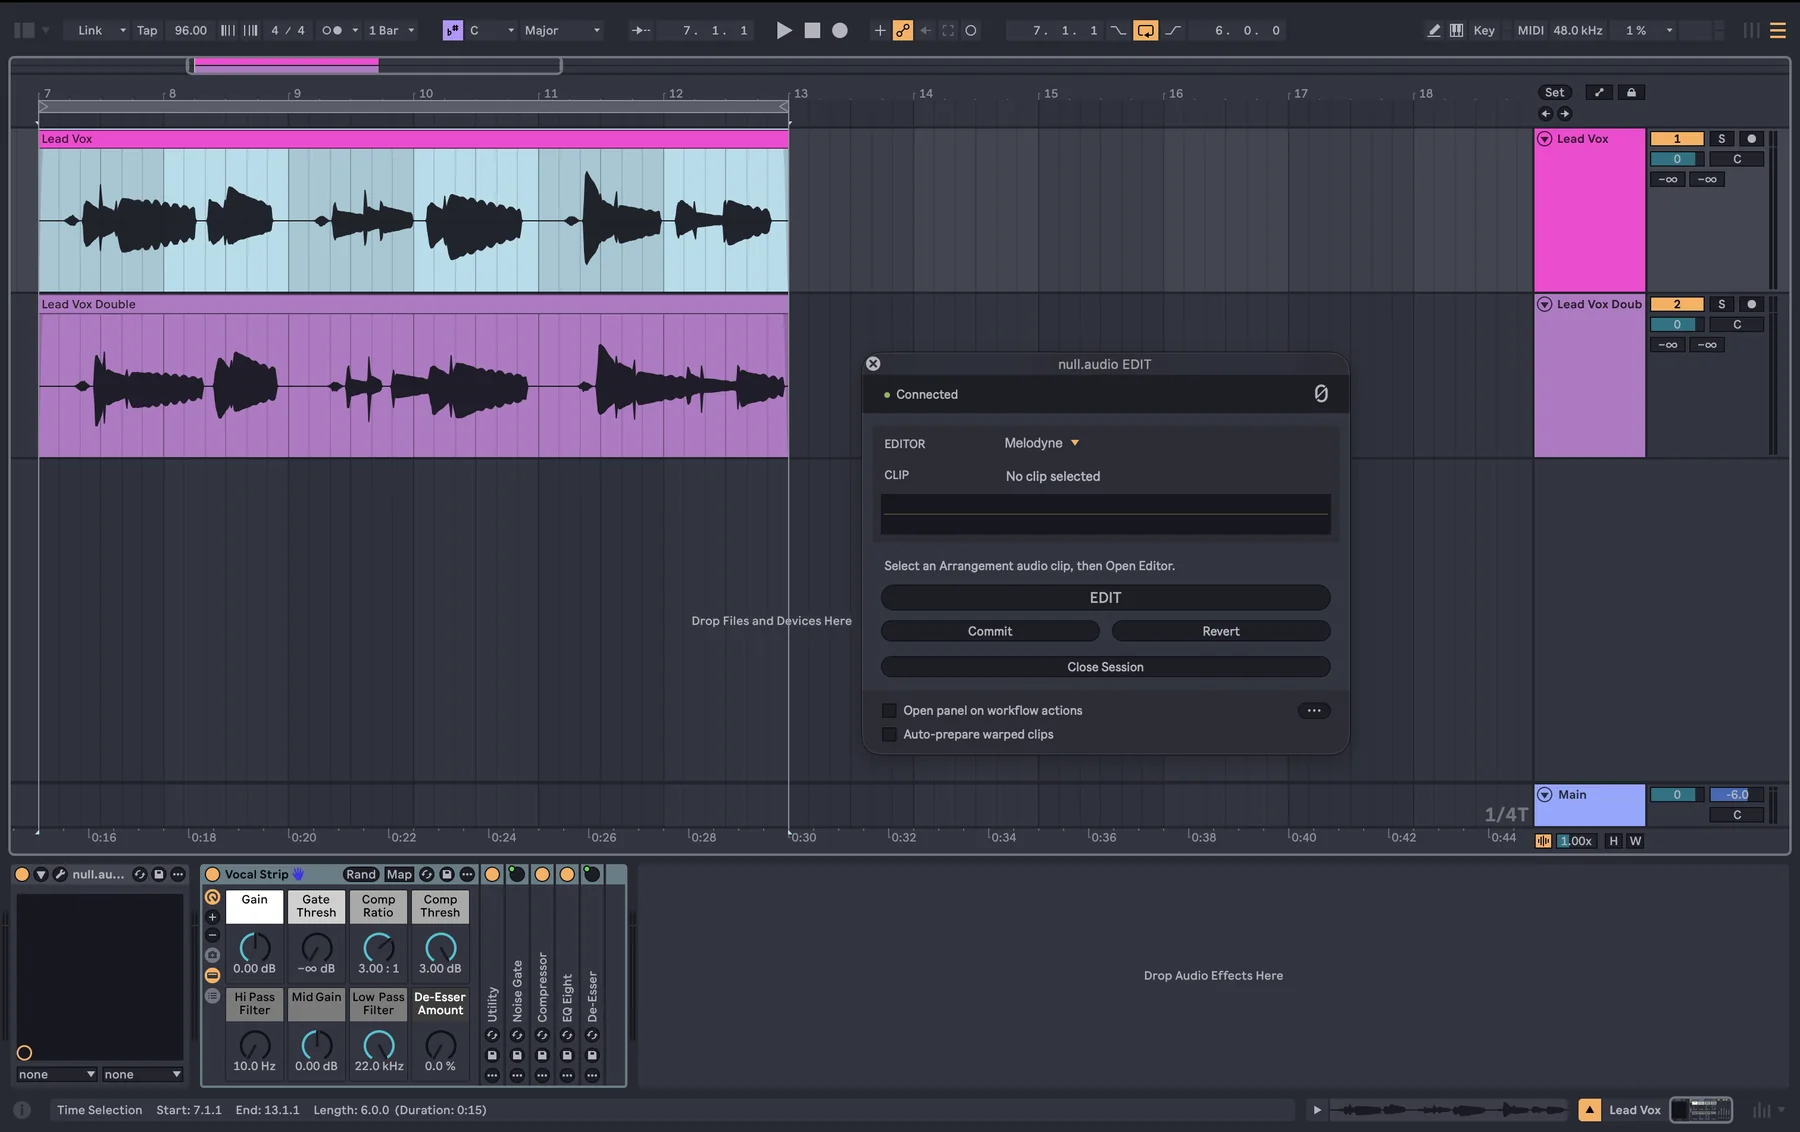Image resolution: width=1800 pixels, height=1132 pixels.
Task: Click the null.audio logo icon
Action: pyautogui.click(x=1321, y=394)
